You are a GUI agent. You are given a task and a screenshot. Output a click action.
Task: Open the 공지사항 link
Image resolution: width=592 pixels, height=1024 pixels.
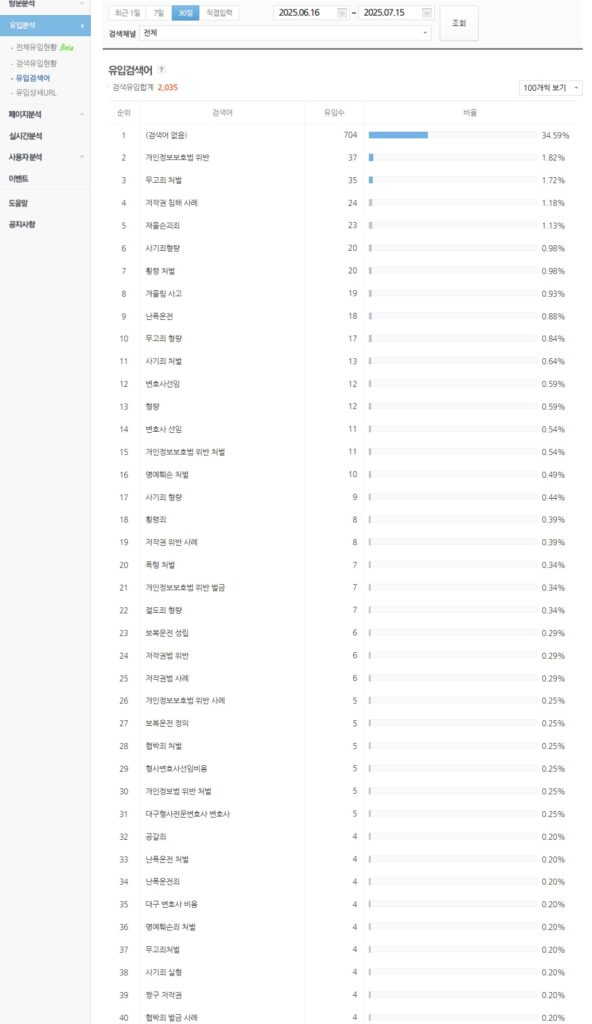pos(22,224)
